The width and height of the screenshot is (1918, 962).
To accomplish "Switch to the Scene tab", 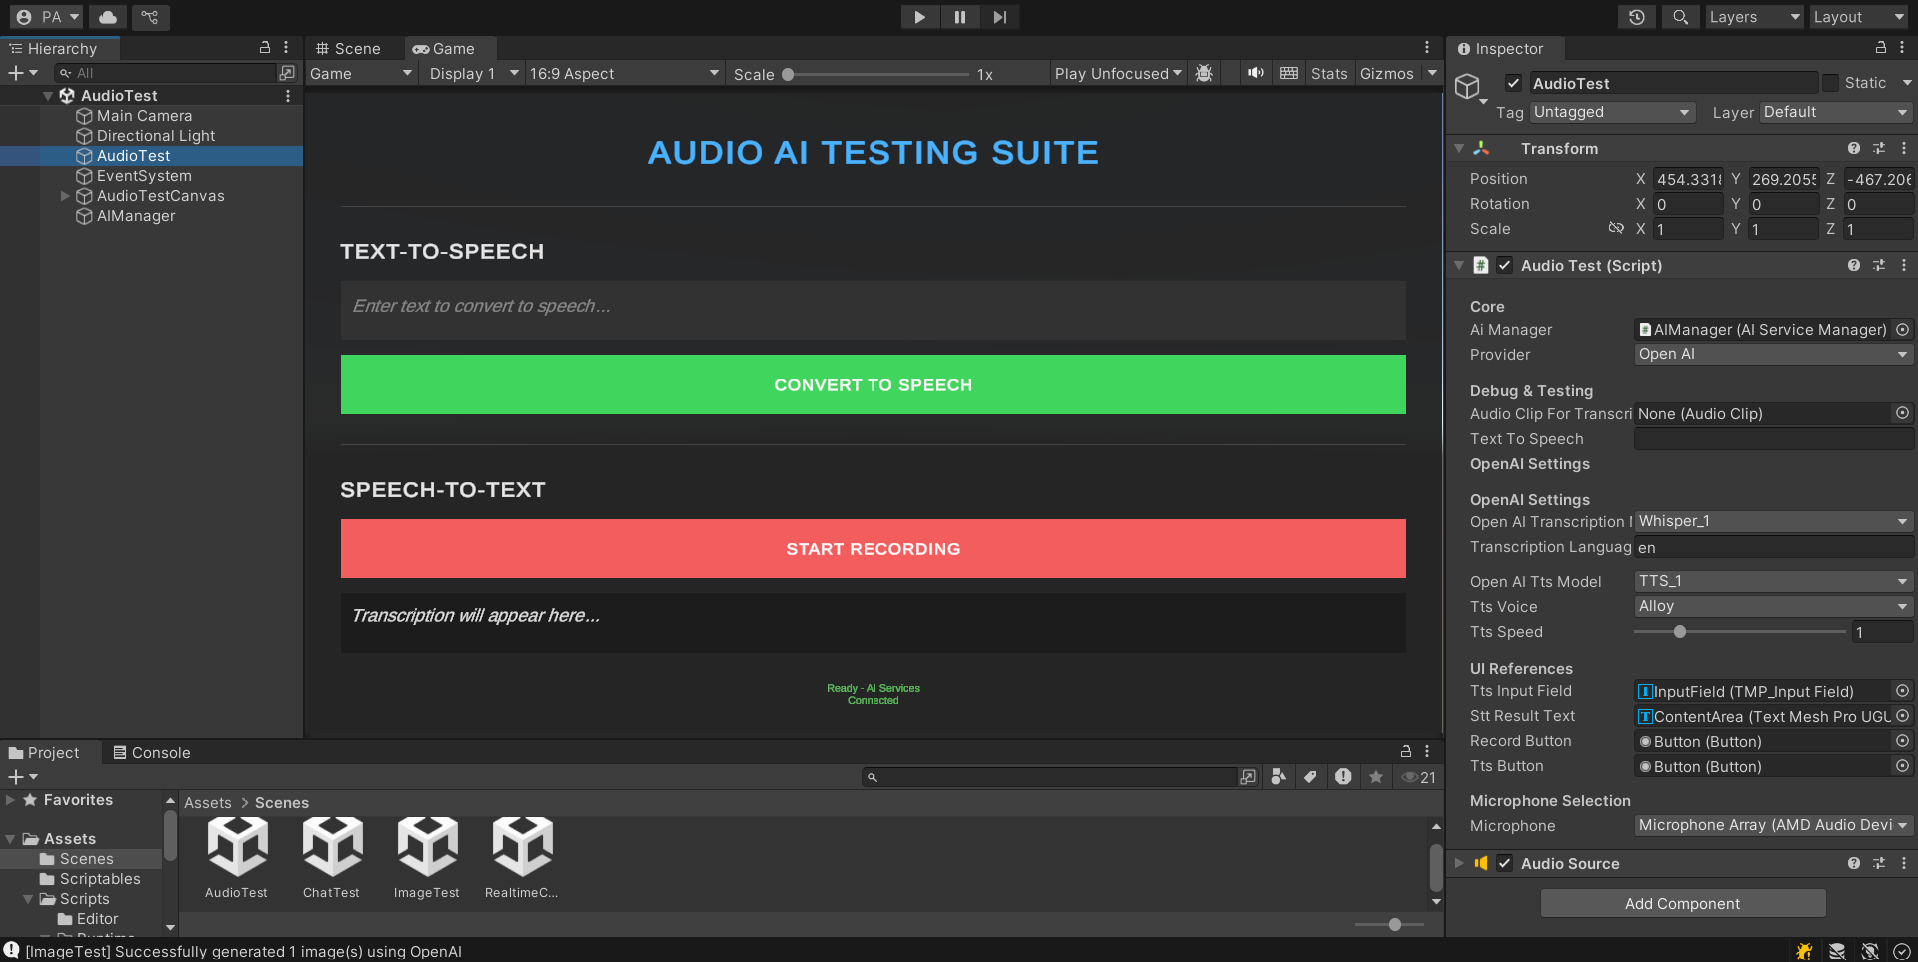I will coord(348,49).
